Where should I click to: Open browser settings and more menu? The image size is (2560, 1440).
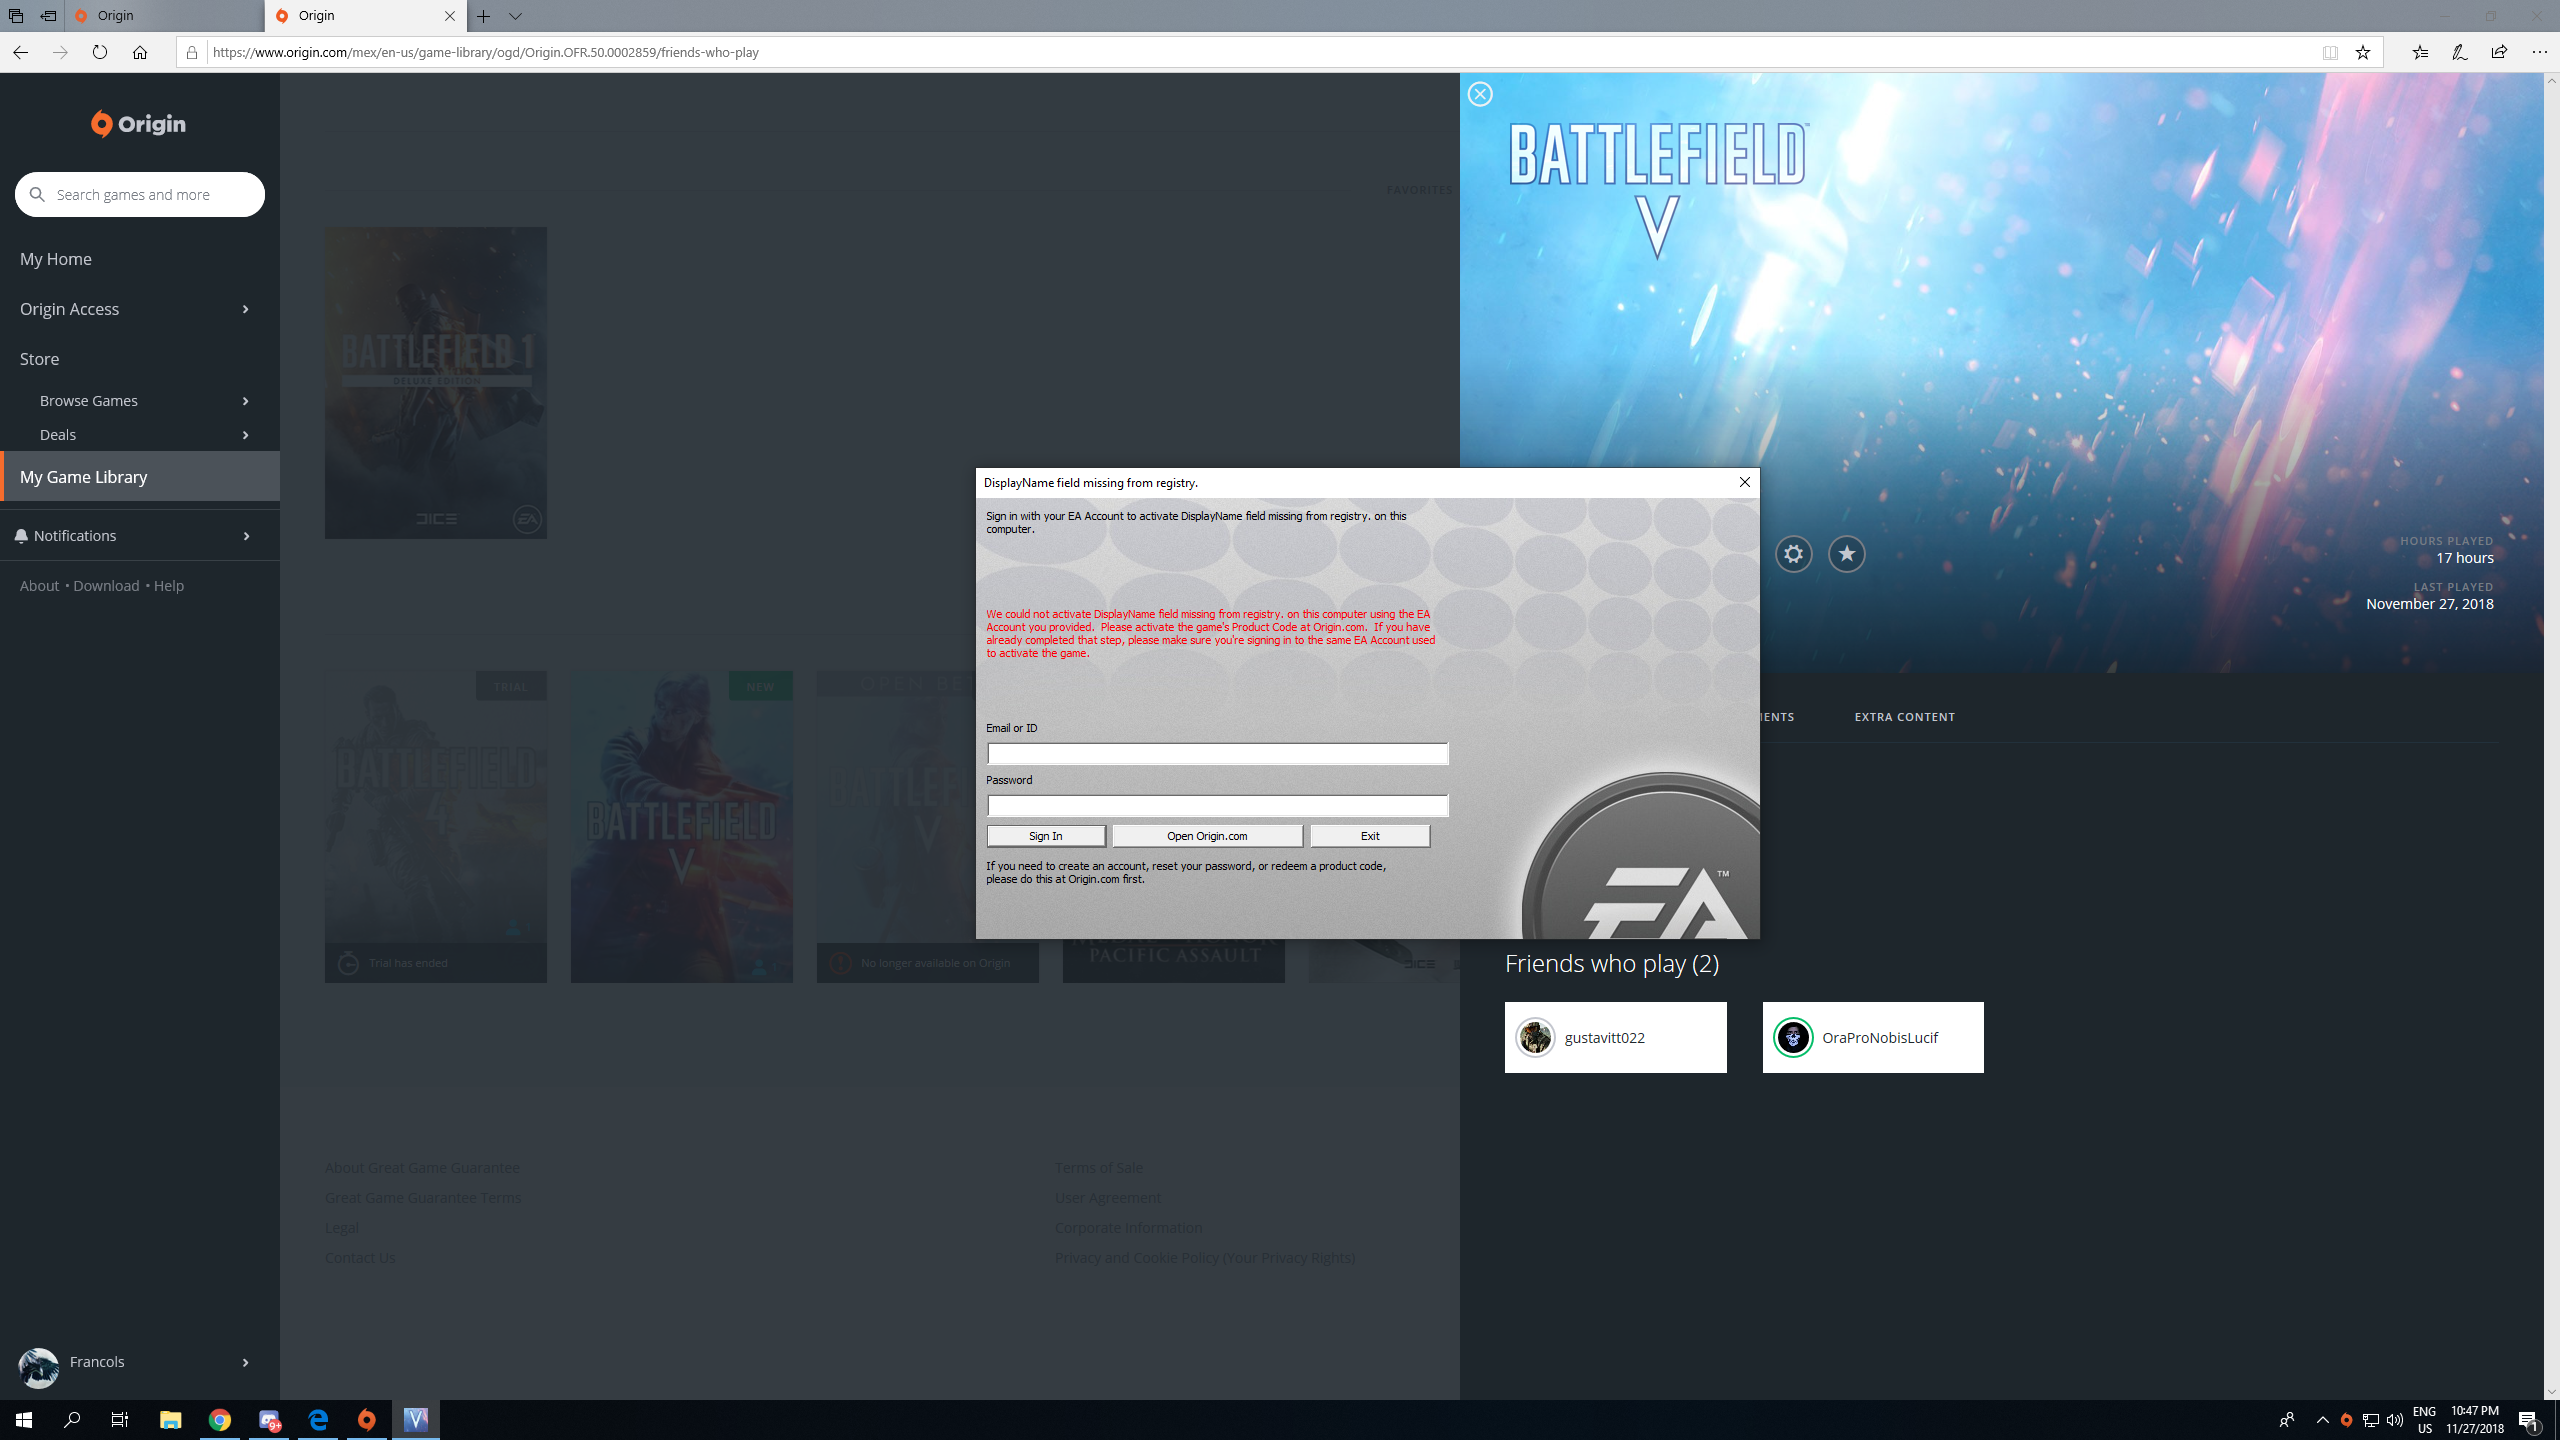(x=2539, y=52)
